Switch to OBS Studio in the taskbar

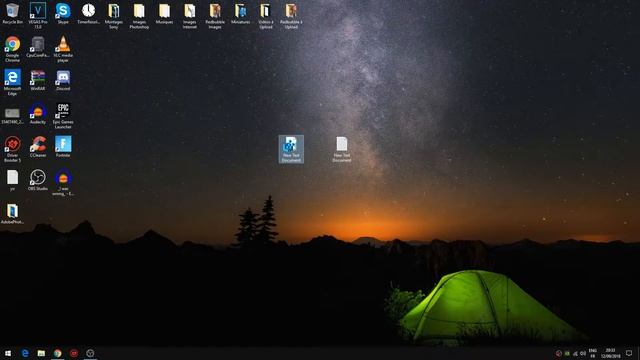click(90, 353)
